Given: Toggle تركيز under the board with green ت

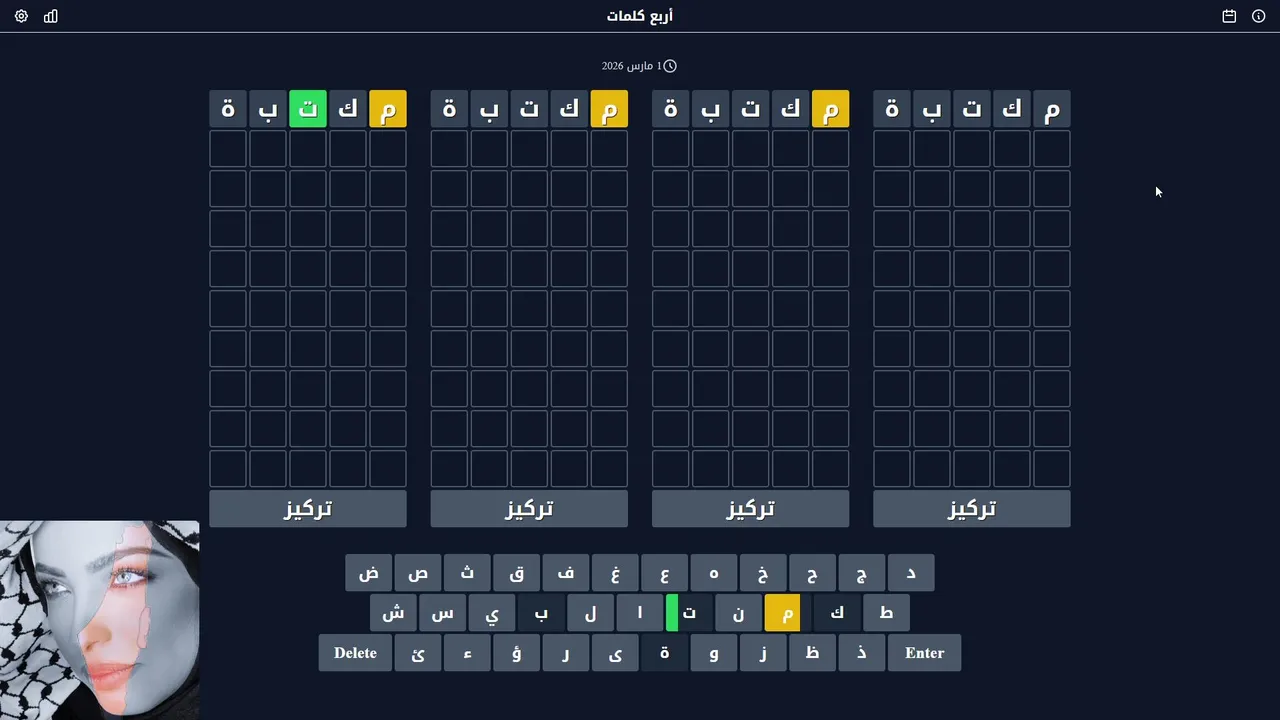Looking at the screenshot, I should tap(308, 509).
